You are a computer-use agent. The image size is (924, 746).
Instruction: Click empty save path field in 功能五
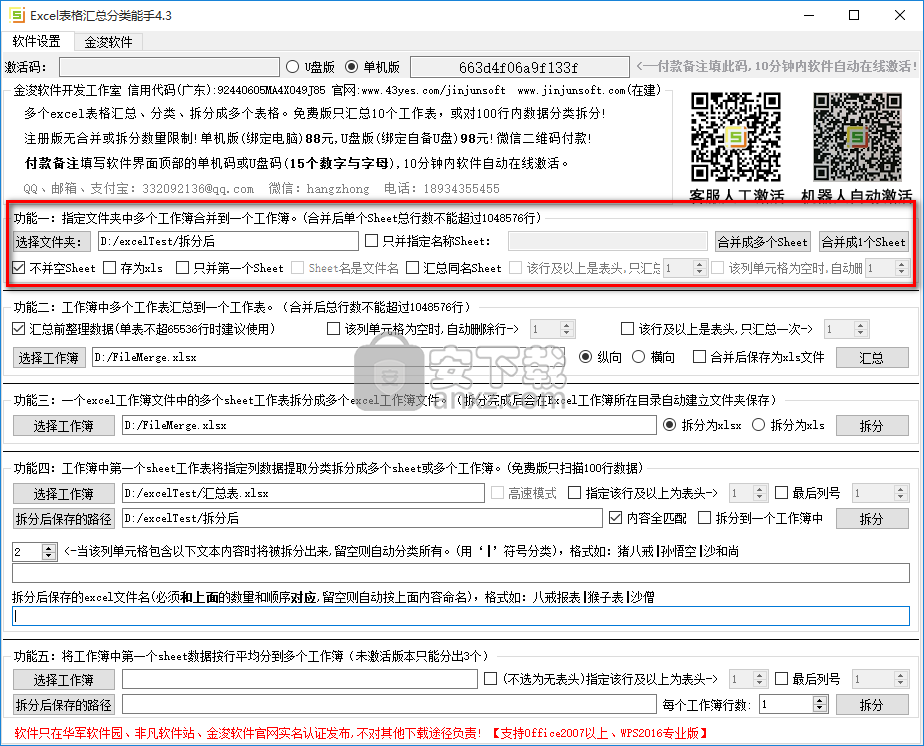(x=389, y=704)
